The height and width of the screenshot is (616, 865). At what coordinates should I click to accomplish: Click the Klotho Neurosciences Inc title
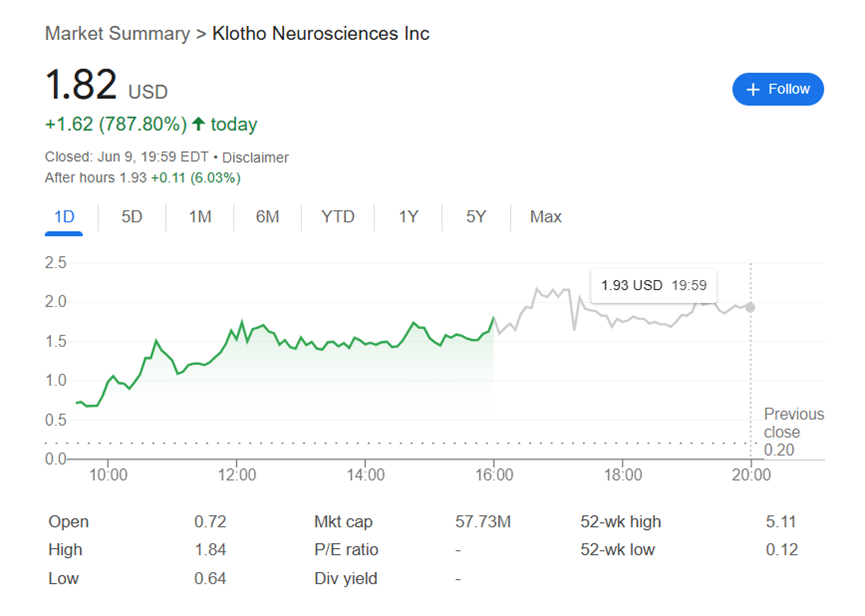tap(321, 34)
